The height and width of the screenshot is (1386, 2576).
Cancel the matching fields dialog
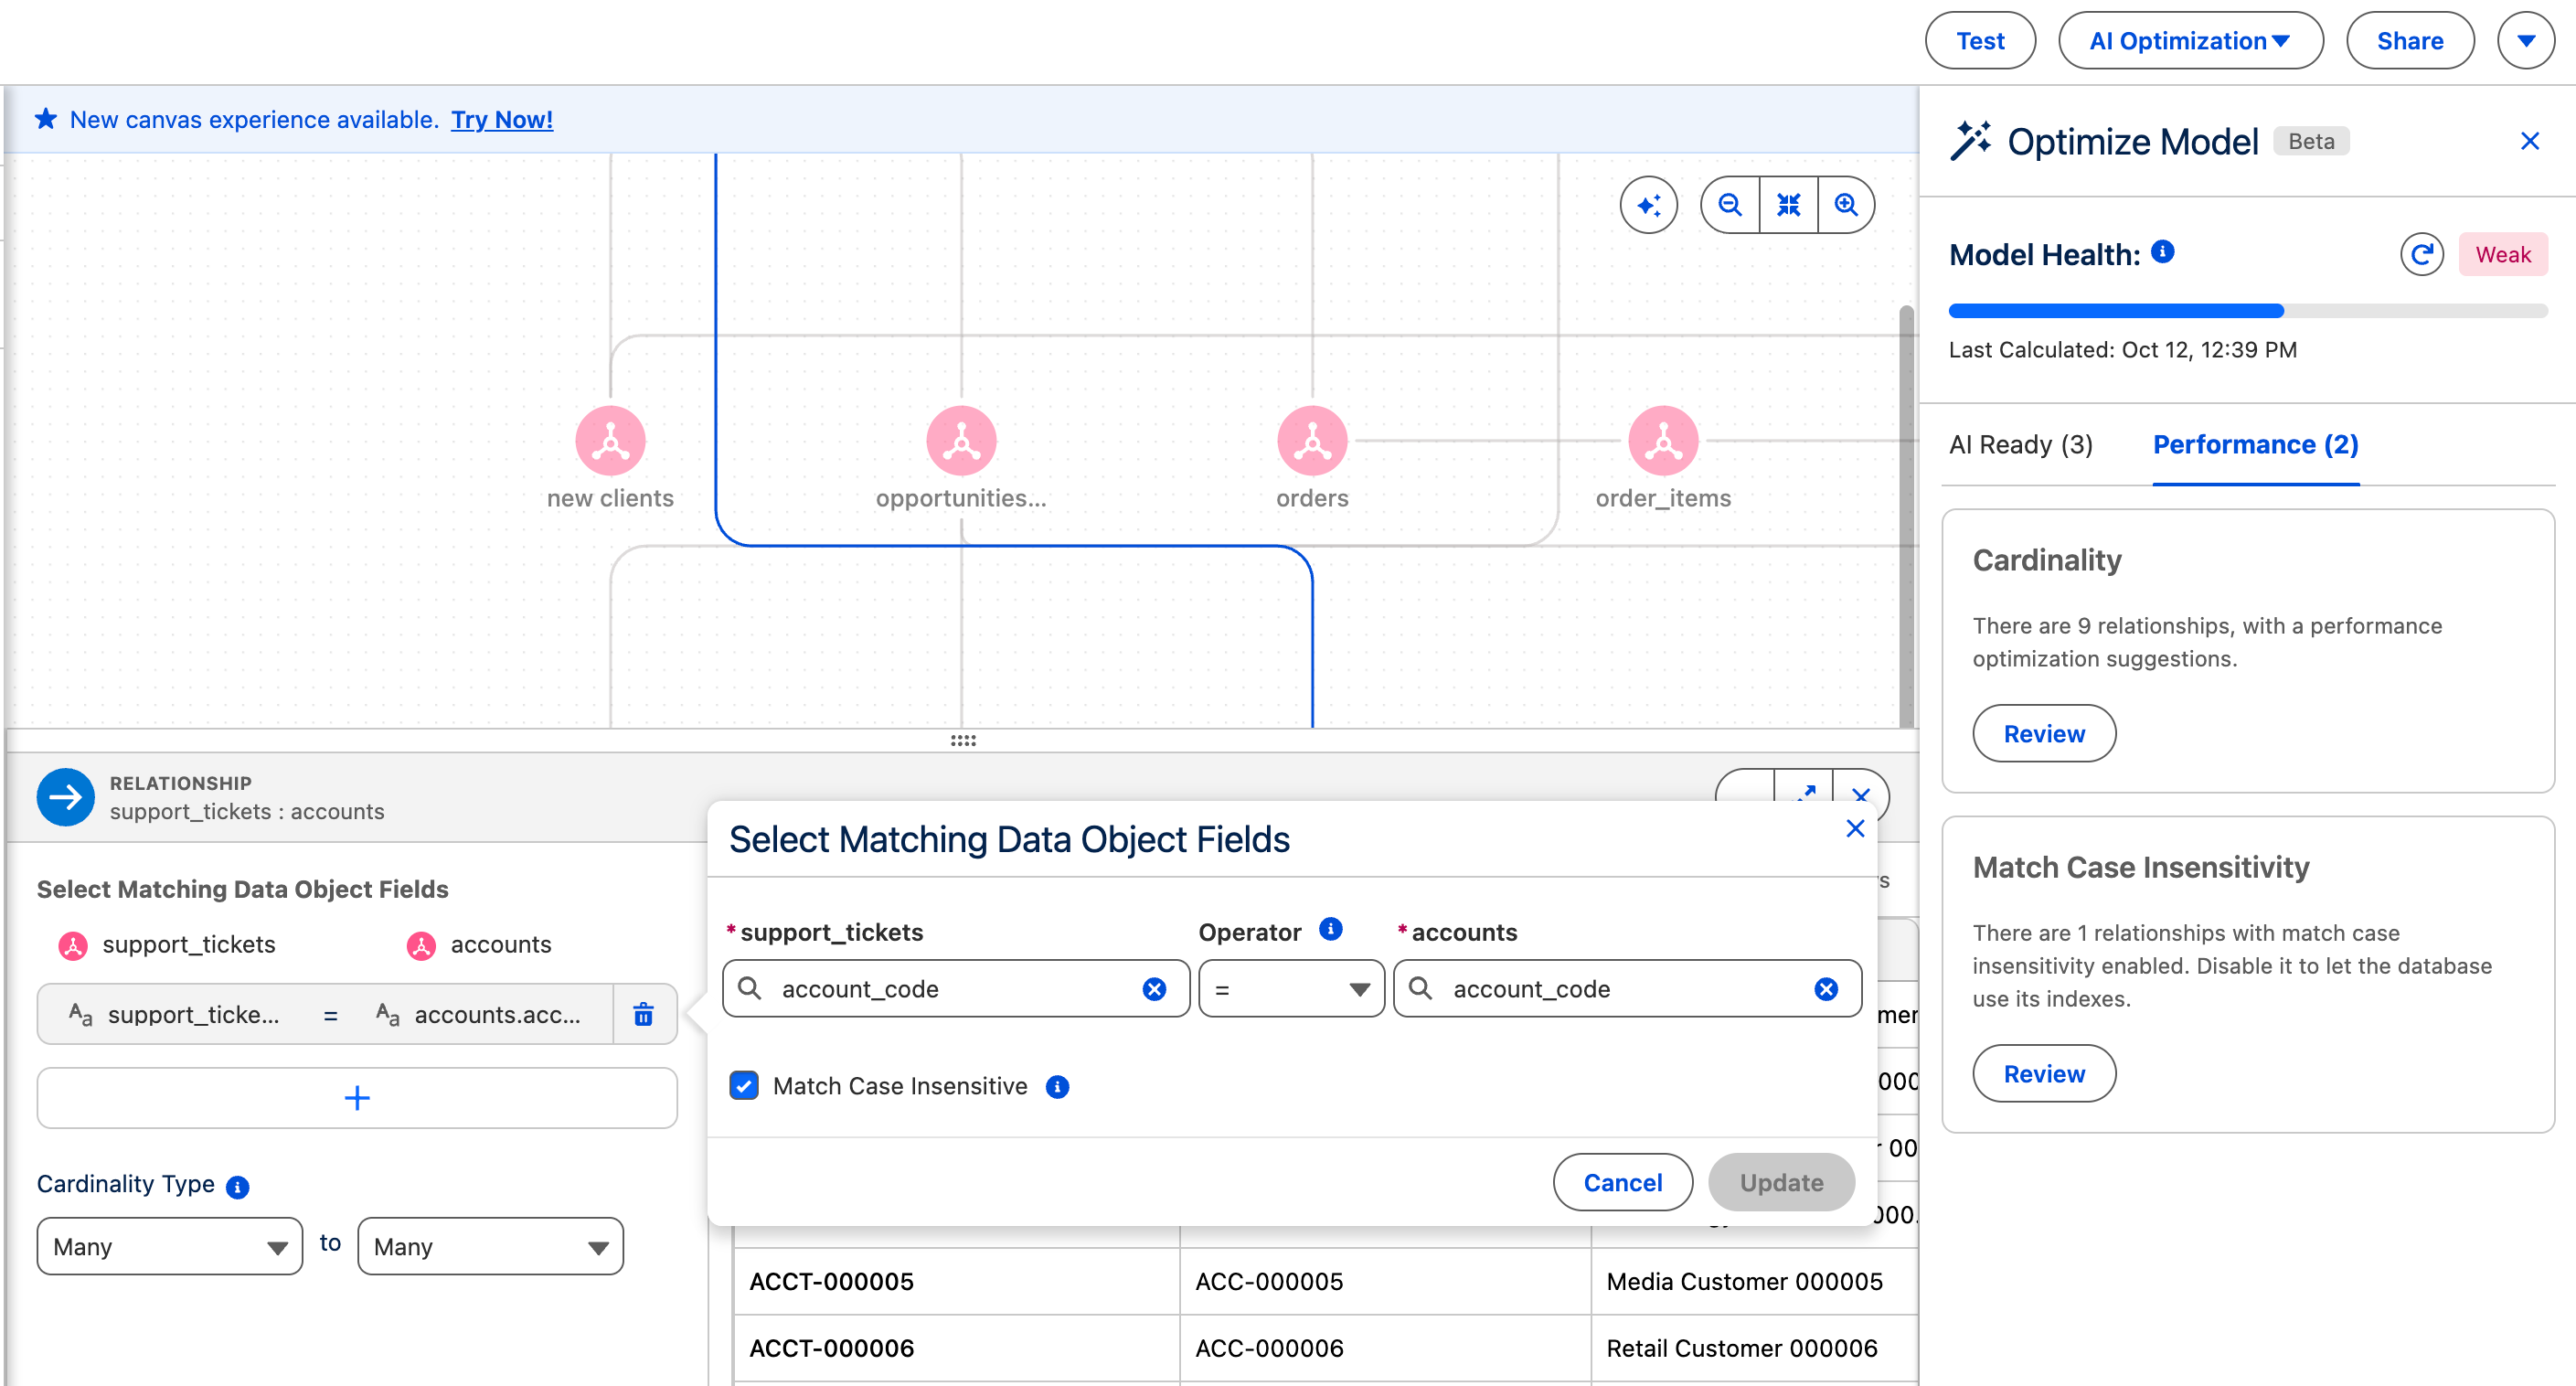[1622, 1182]
